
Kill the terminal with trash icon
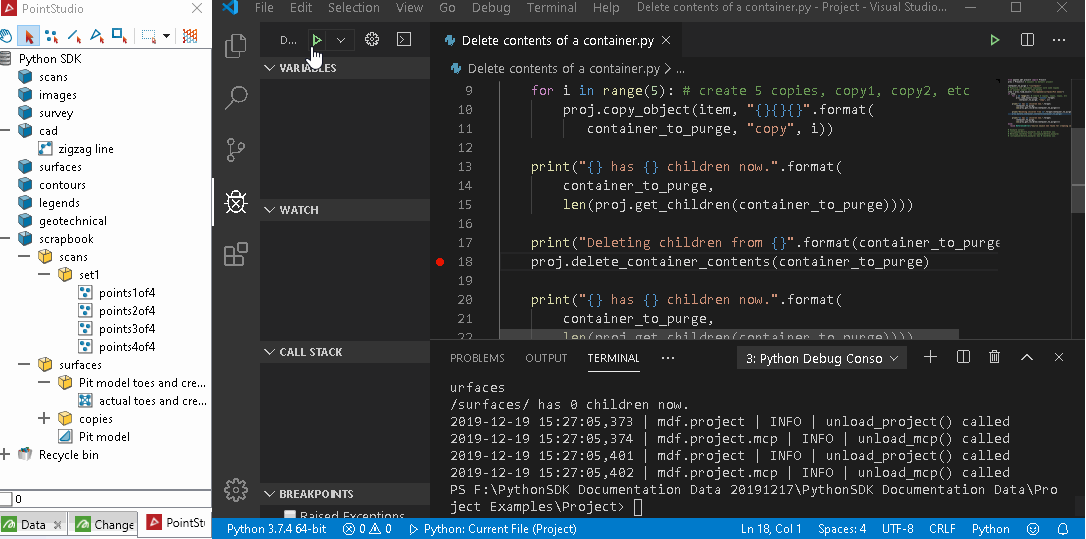tap(994, 357)
